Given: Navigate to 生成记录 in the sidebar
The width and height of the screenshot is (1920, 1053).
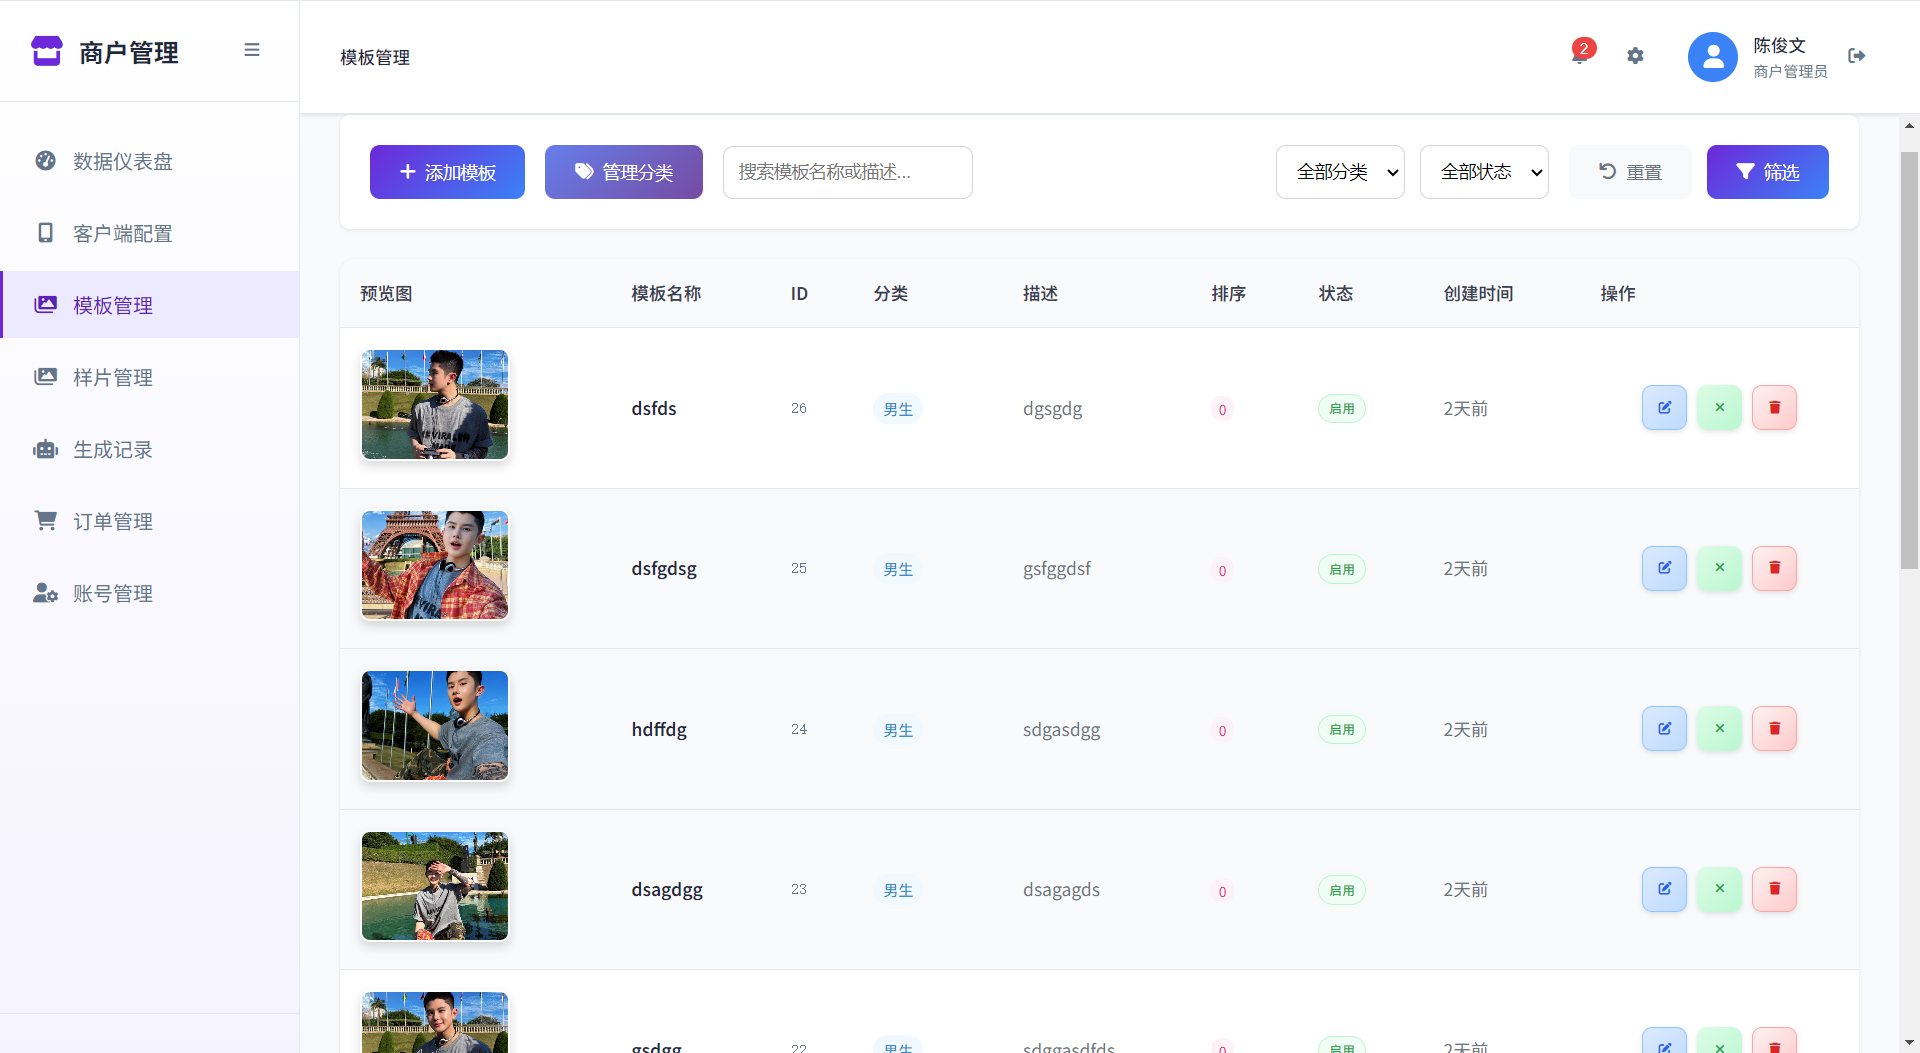Looking at the screenshot, I should click(112, 450).
